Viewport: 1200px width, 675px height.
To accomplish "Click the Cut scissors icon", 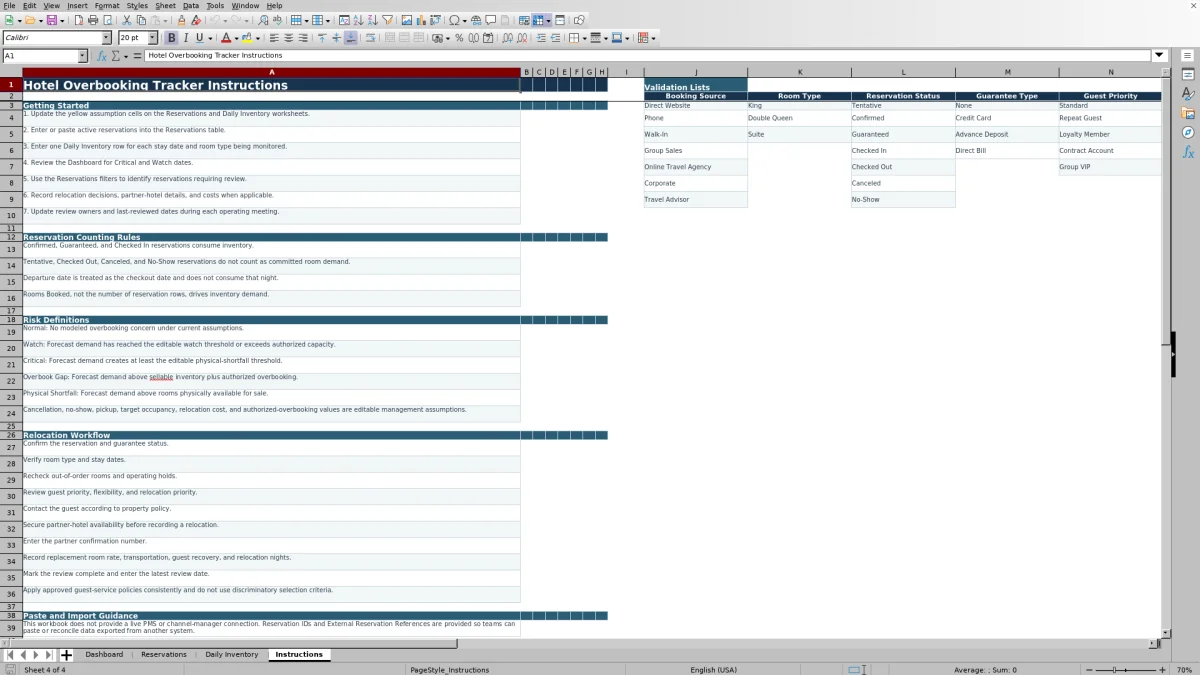I will coord(127,20).
